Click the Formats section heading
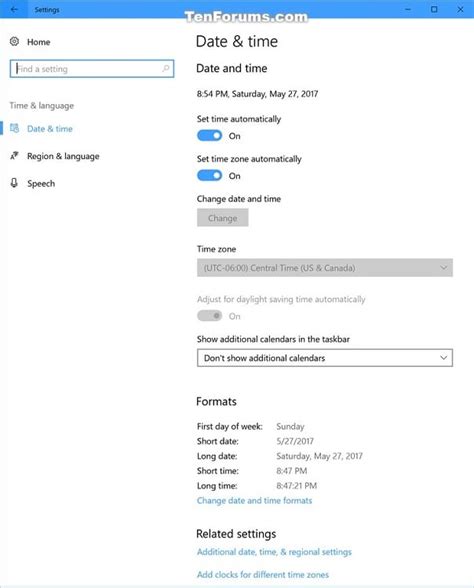This screenshot has height=588, width=474. coord(216,401)
